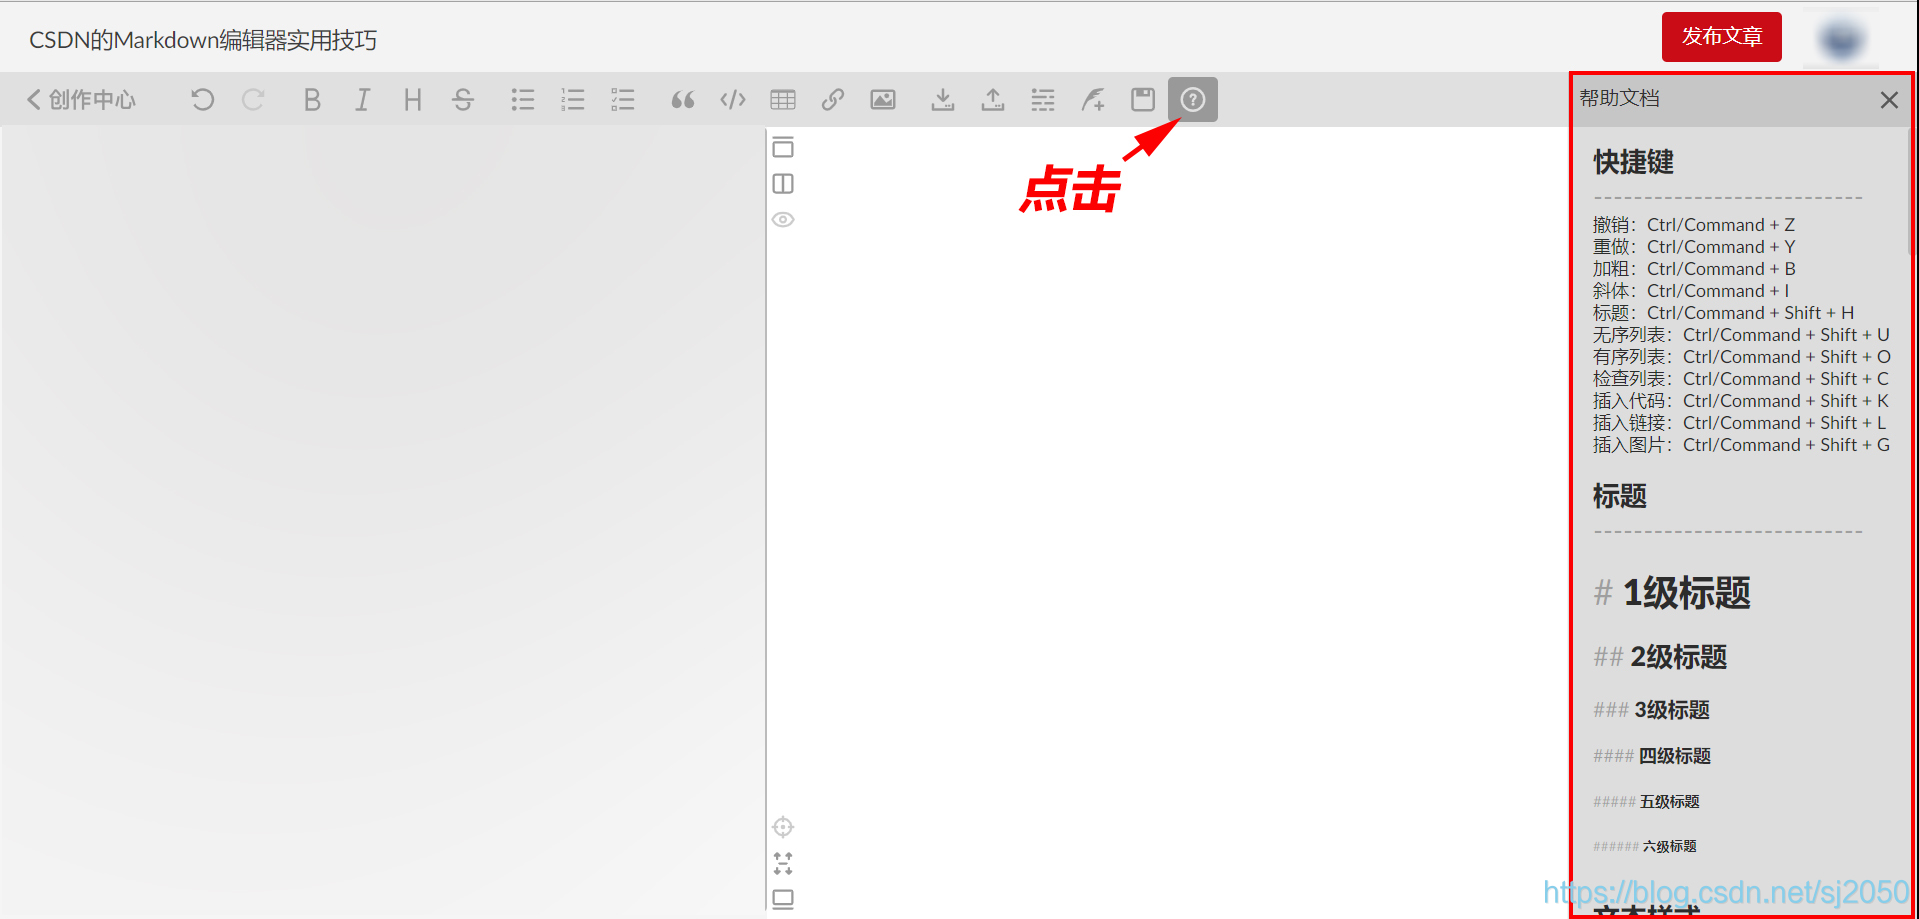Close the 帮助文档 panel
Image resolution: width=1919 pixels, height=919 pixels.
point(1889,100)
